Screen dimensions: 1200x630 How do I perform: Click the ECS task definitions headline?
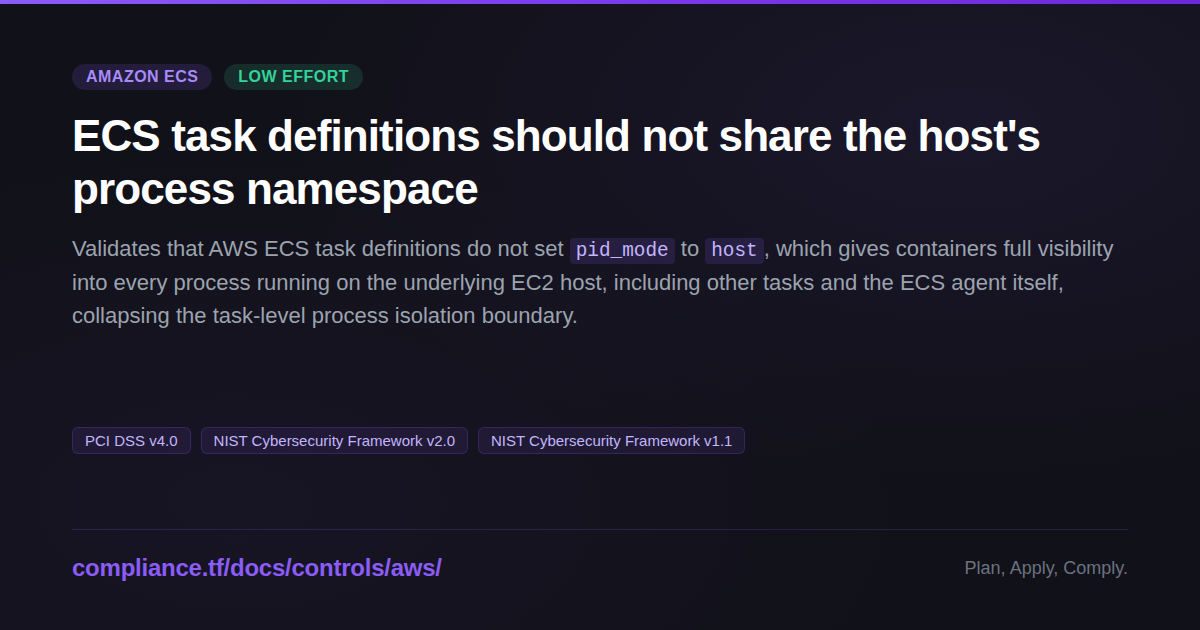[x=556, y=162]
